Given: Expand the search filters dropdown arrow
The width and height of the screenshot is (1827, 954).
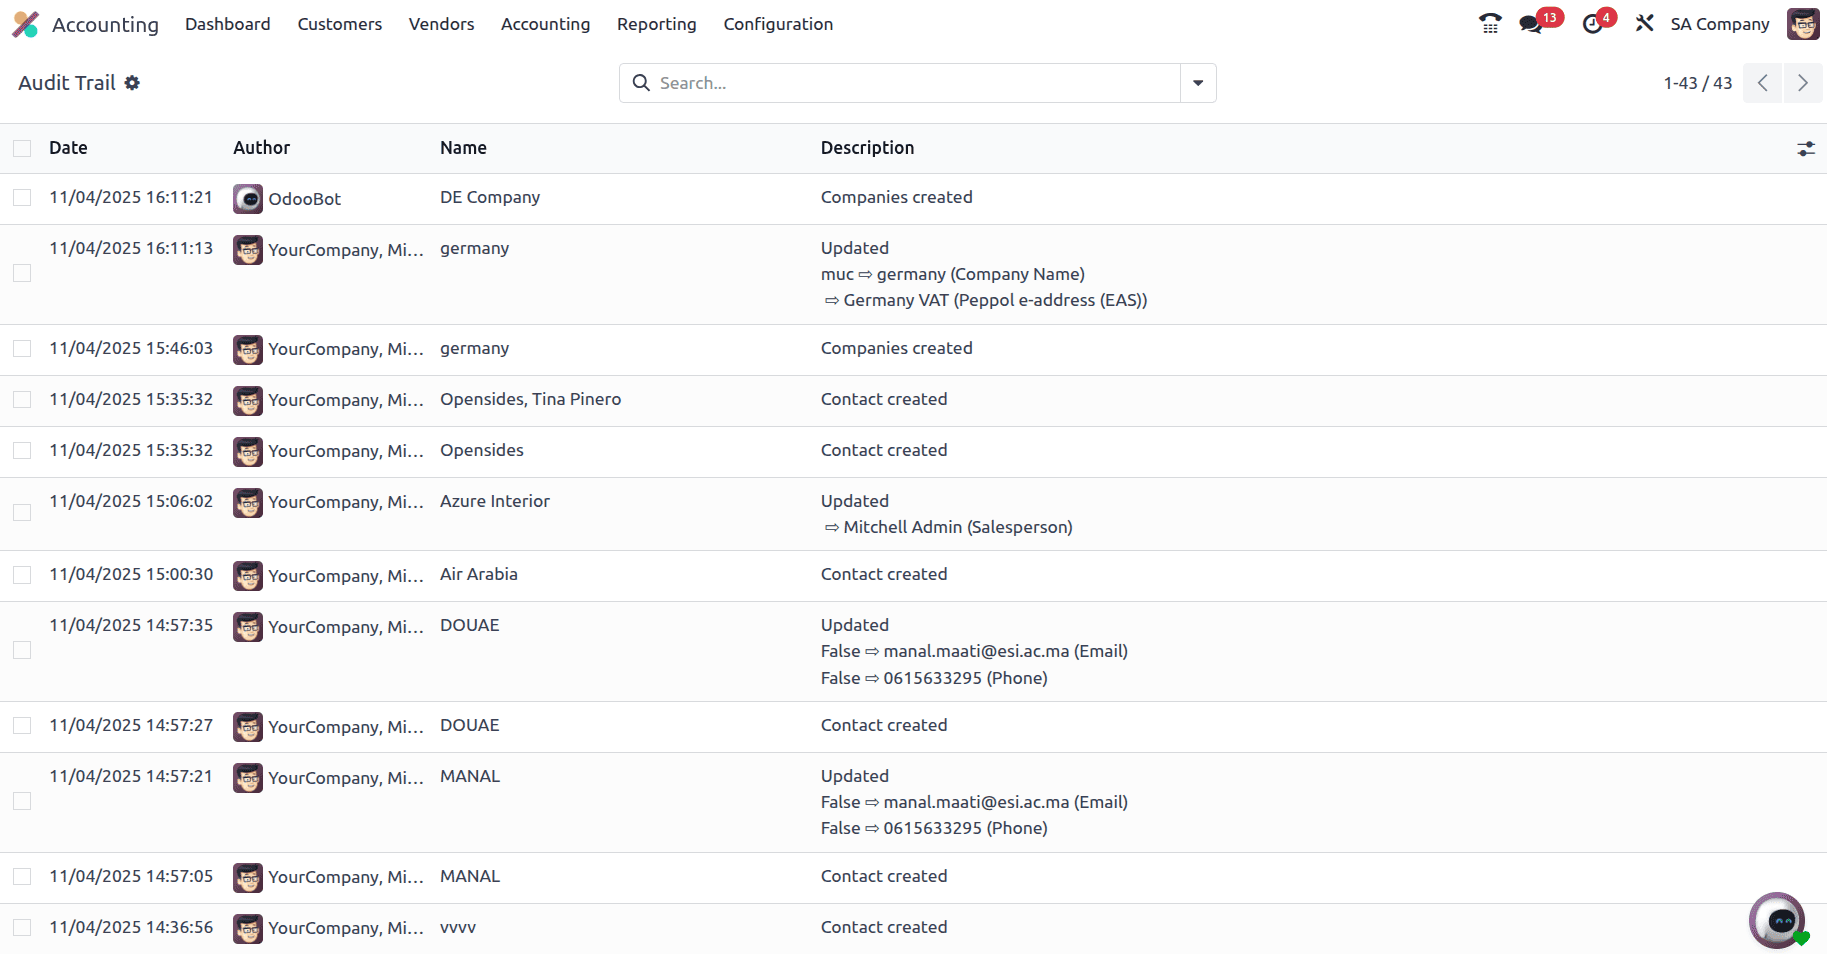Looking at the screenshot, I should click(x=1197, y=83).
